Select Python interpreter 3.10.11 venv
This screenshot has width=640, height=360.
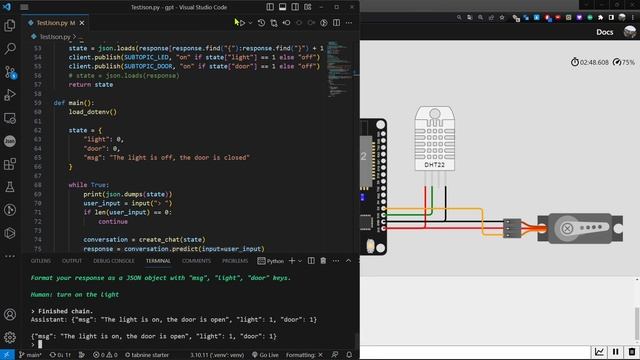point(217,355)
